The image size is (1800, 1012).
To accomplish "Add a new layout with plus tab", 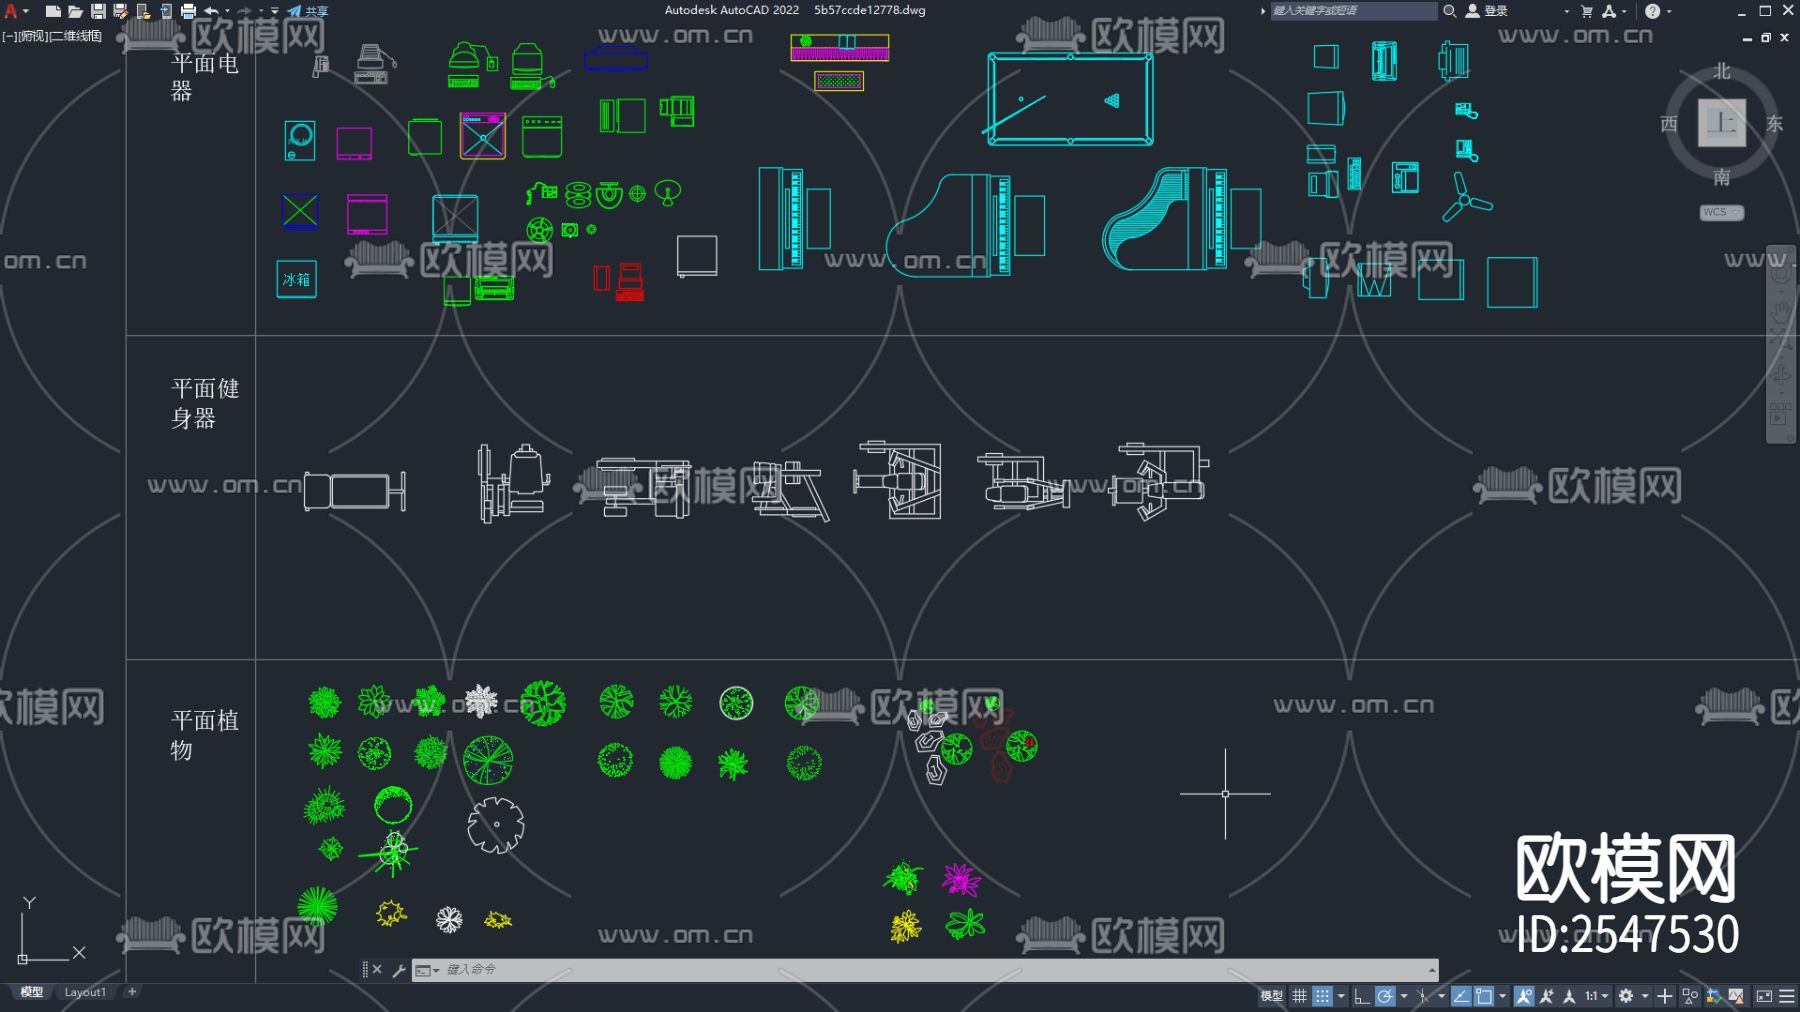I will 132,992.
